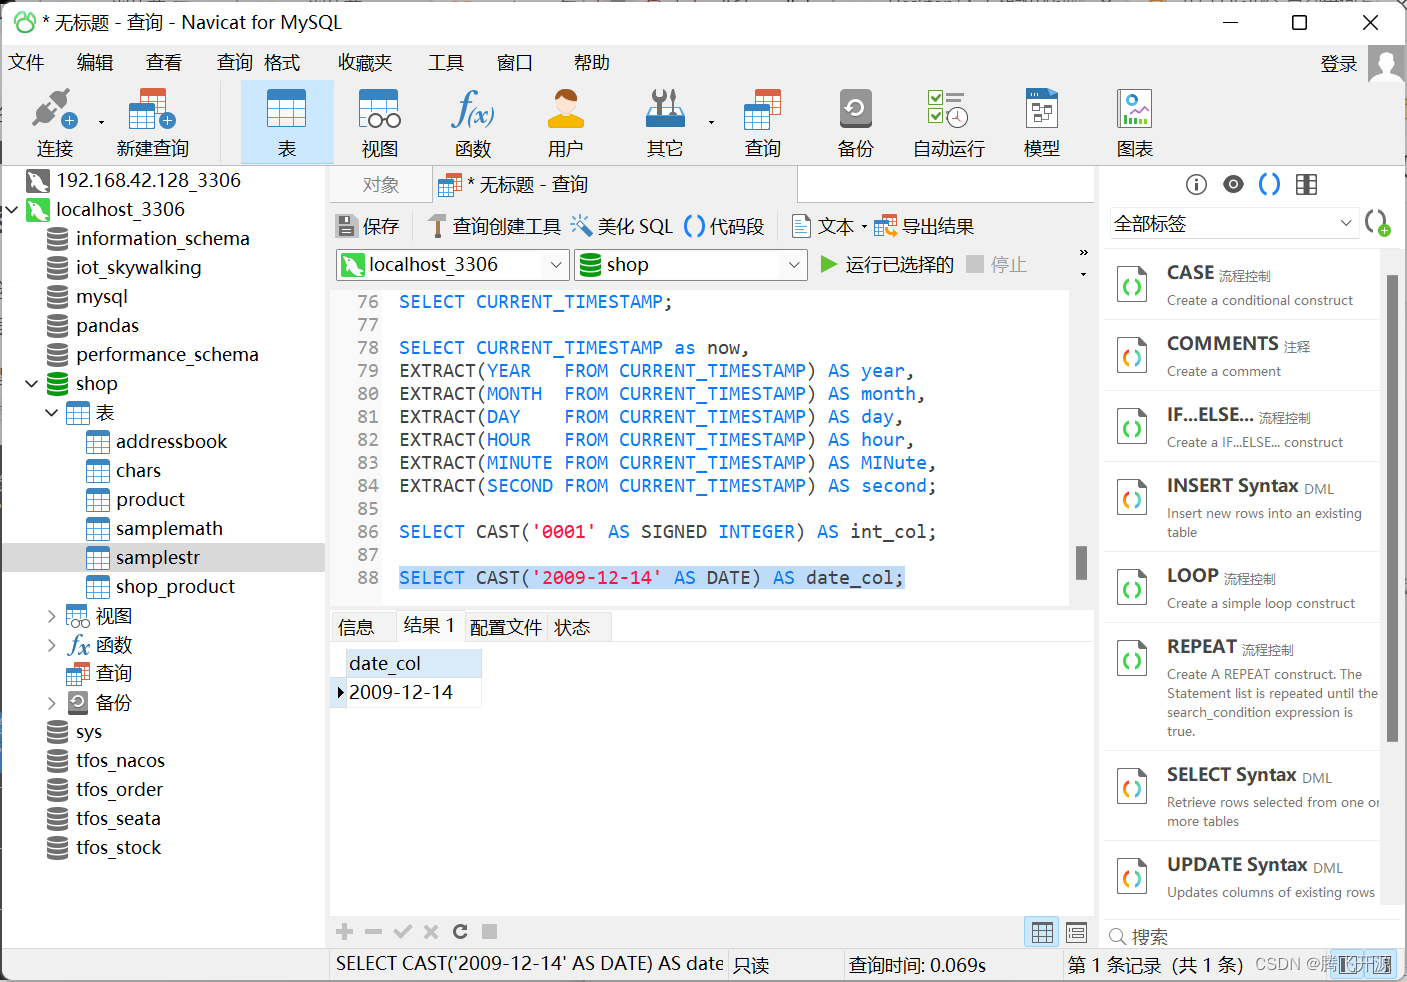This screenshot has height=982, width=1407.
Task: Open the 自动运行 automation toolbar button
Action: point(949,122)
